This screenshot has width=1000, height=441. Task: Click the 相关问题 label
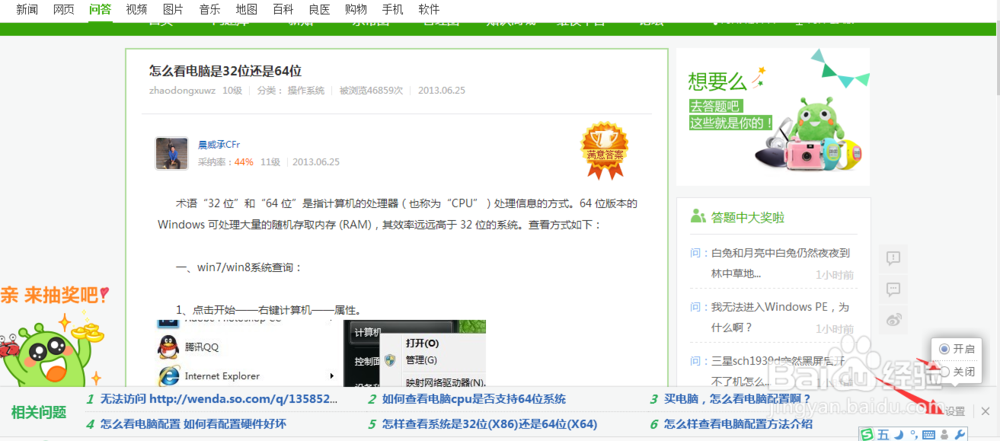click(39, 412)
